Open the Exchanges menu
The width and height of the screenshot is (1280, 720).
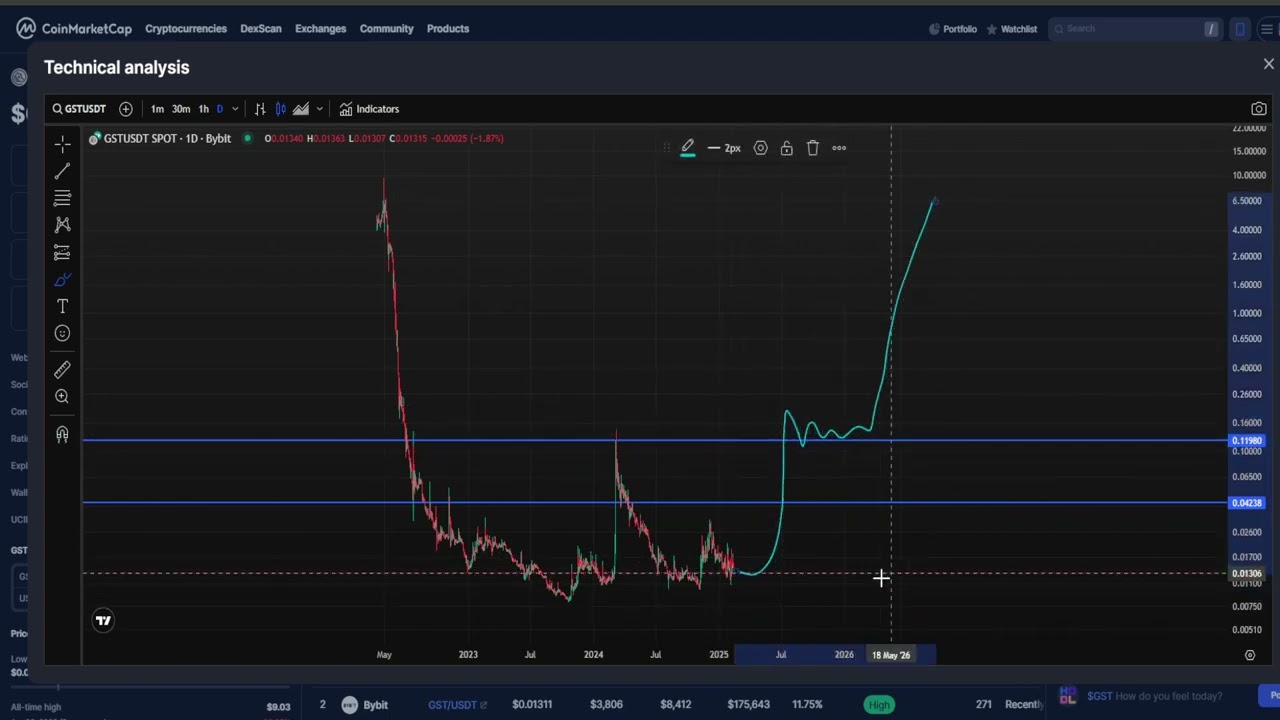(321, 28)
